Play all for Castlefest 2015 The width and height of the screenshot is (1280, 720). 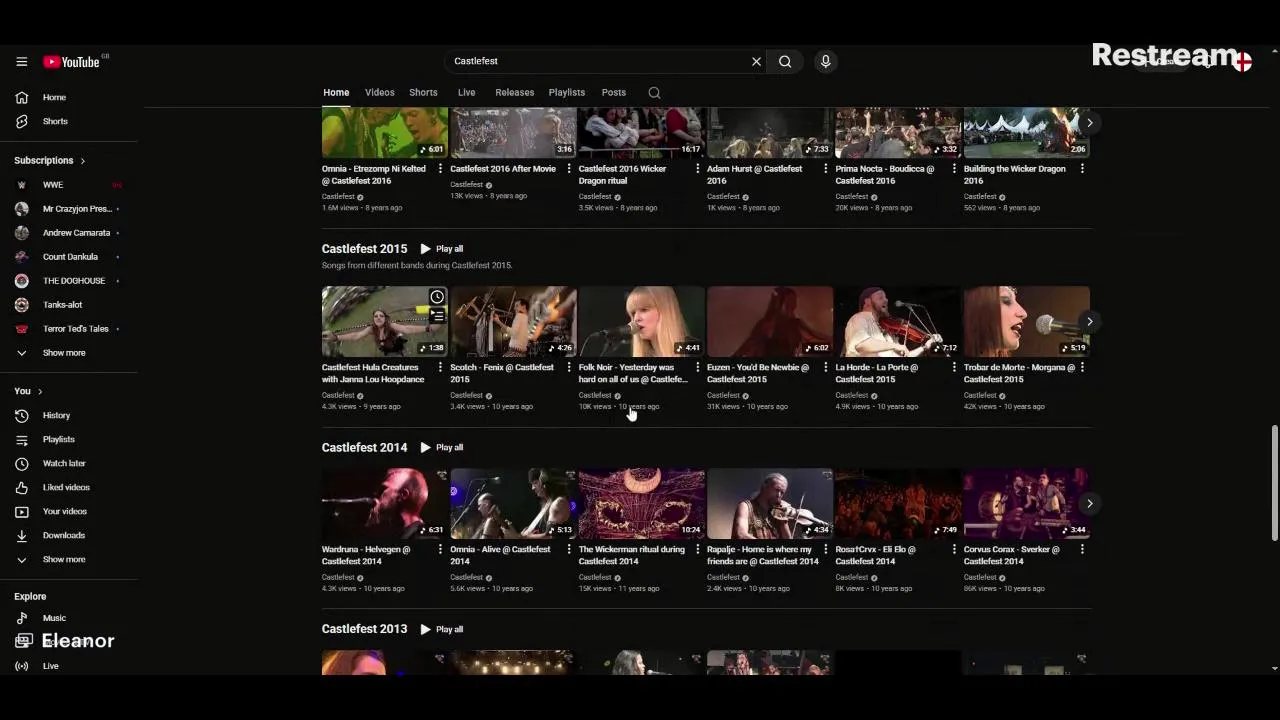(x=442, y=248)
